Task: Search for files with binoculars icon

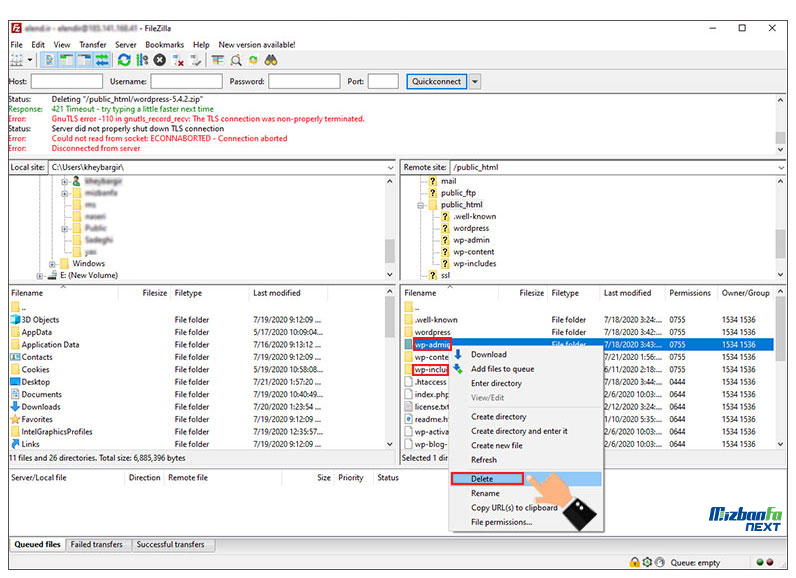Action: (271, 60)
